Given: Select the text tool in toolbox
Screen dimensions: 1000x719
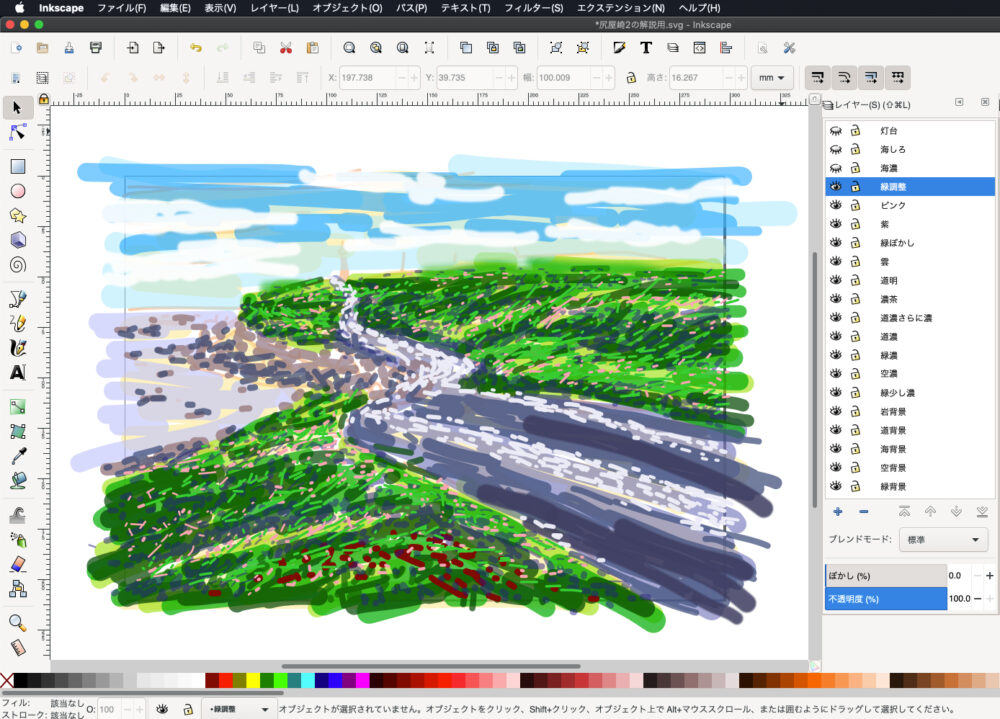Looking at the screenshot, I should pyautogui.click(x=17, y=372).
